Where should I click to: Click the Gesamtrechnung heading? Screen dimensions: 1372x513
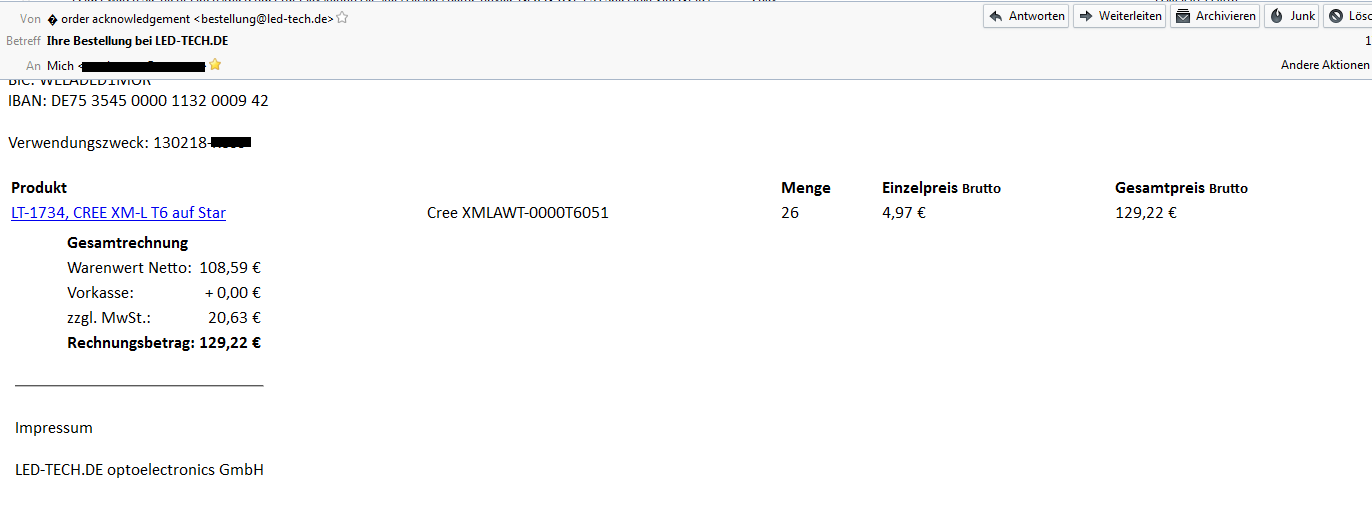pos(127,243)
